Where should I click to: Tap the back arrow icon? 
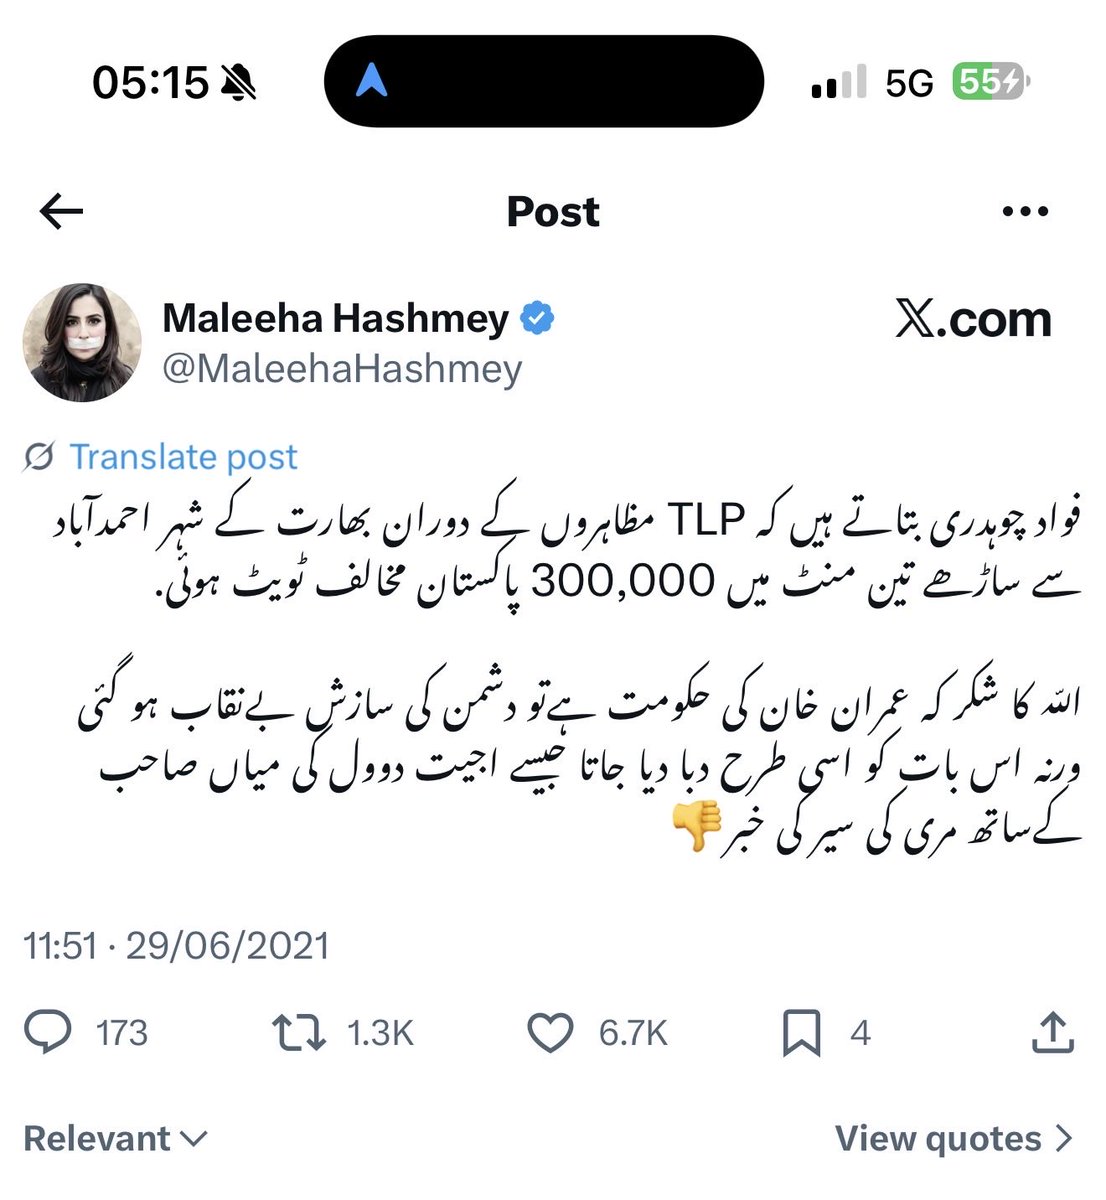(61, 211)
